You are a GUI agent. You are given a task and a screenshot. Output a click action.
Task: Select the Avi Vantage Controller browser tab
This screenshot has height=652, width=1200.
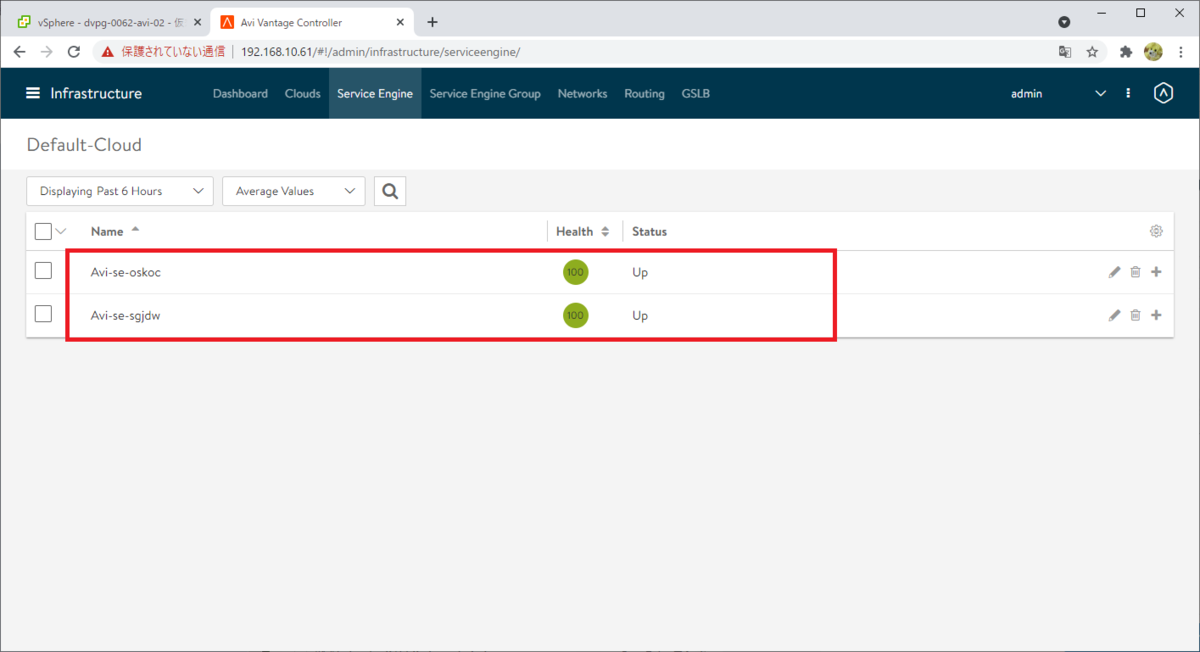[x=313, y=22]
